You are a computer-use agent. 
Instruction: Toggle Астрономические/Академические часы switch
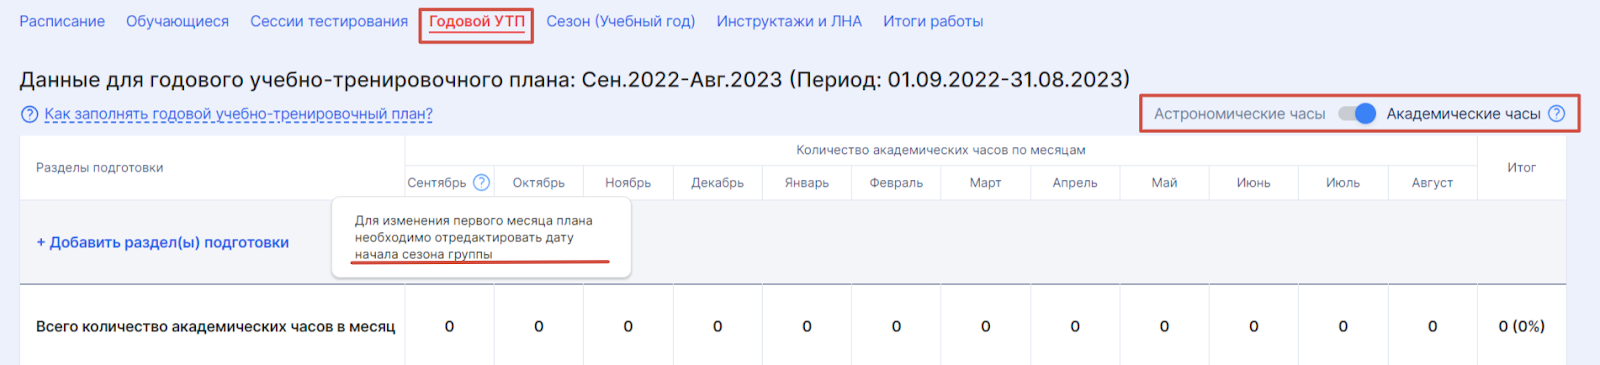click(x=1357, y=114)
